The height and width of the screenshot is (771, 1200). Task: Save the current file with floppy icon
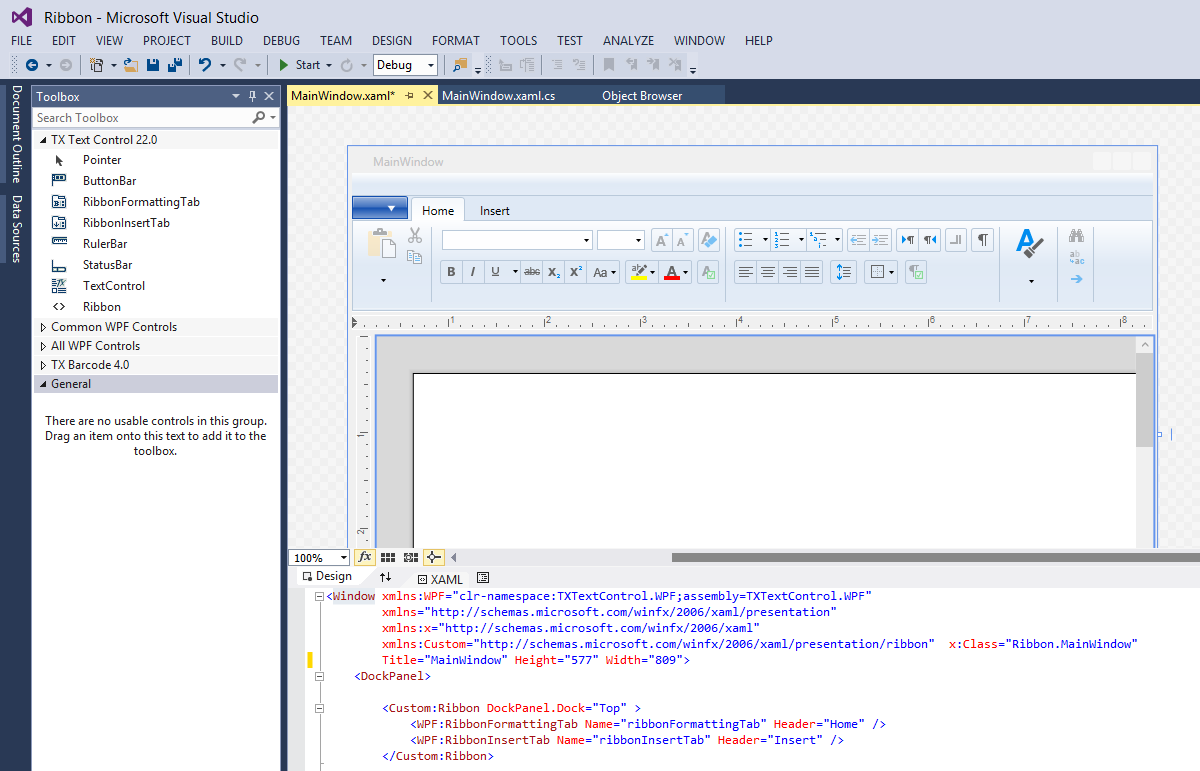click(153, 65)
